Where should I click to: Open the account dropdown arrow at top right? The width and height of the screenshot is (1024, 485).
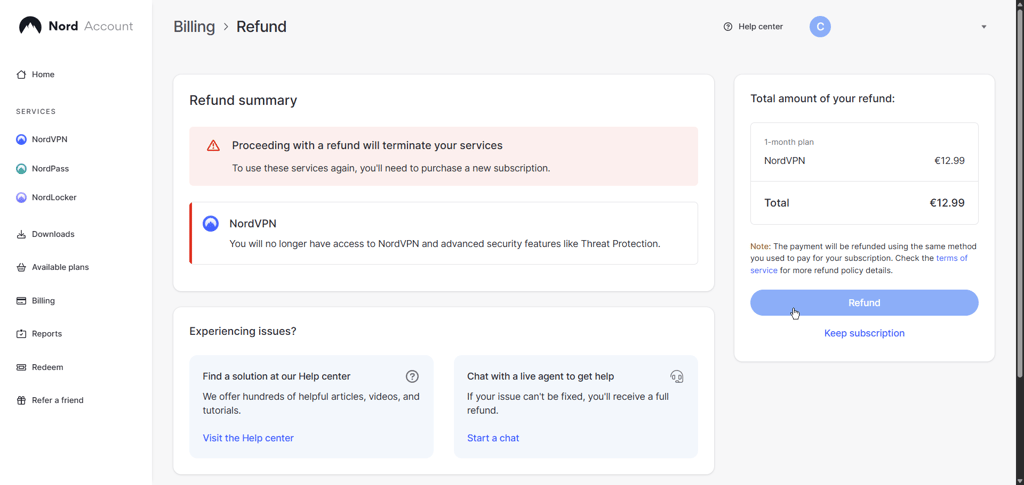point(984,27)
